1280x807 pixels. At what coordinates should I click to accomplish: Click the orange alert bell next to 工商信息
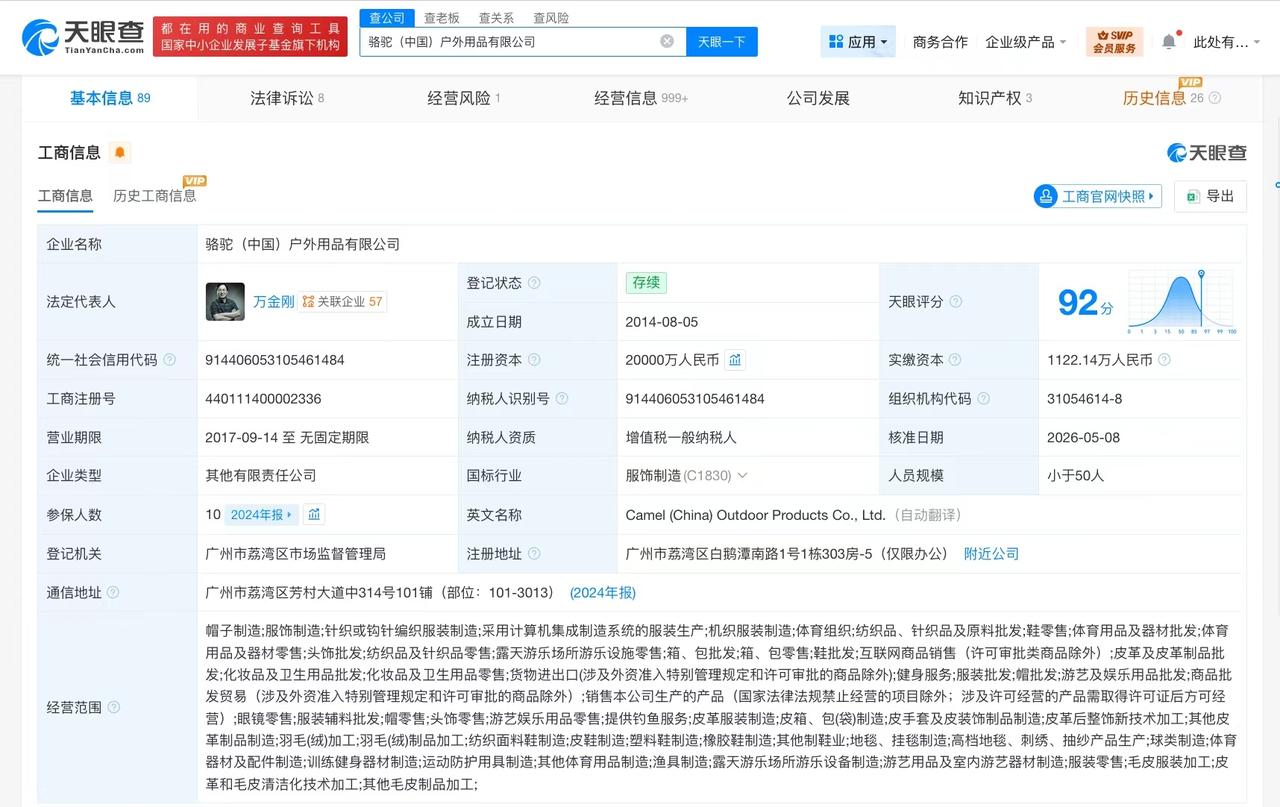tap(120, 152)
